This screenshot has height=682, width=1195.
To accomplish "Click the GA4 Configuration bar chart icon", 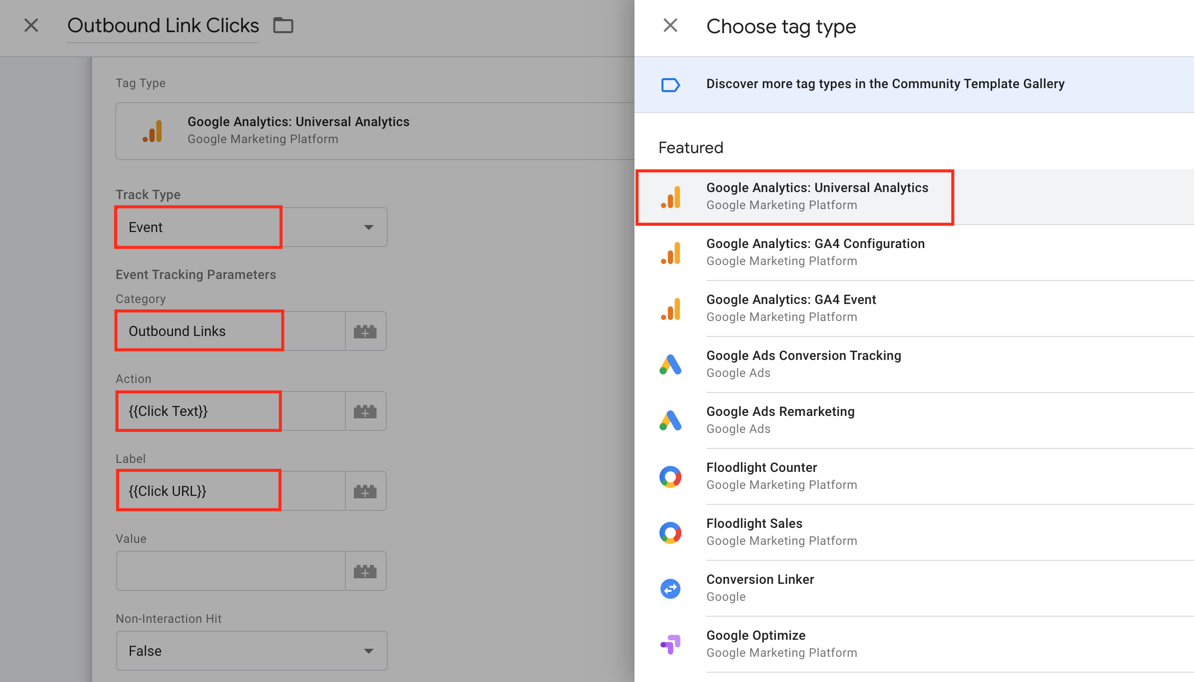I will point(671,253).
